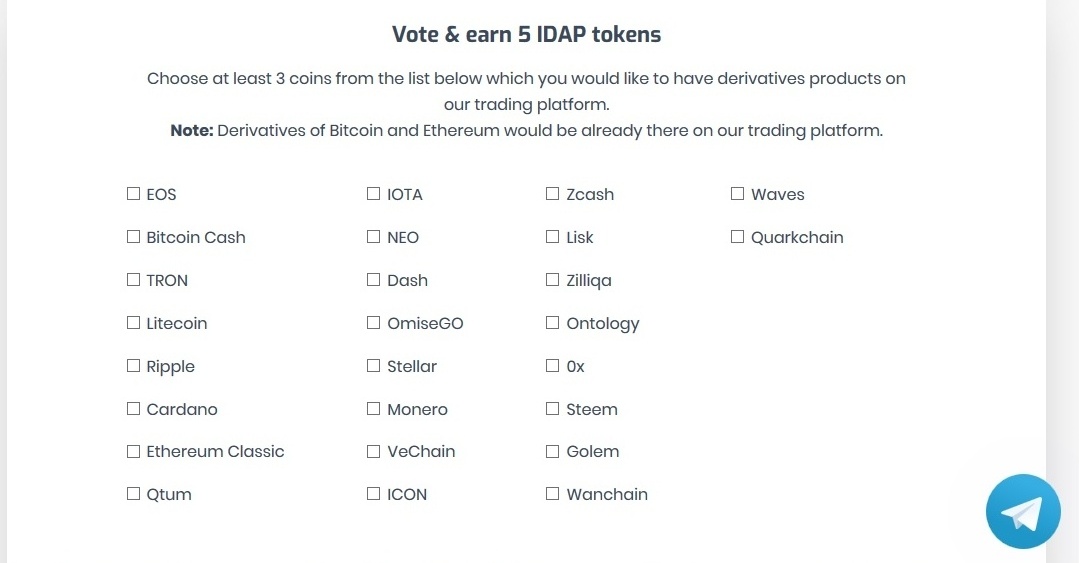Vote for Quarkchain via checkbox
Image resolution: width=1079 pixels, height=563 pixels.
[x=738, y=237]
